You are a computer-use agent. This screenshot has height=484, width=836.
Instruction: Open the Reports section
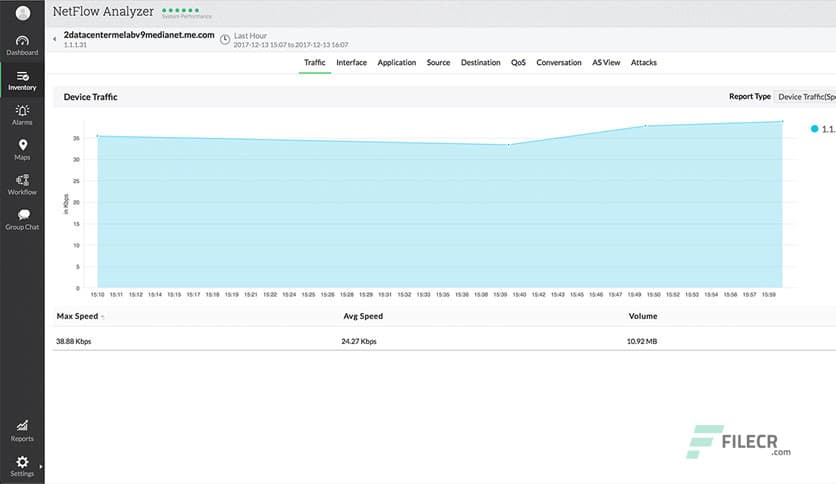[22, 431]
